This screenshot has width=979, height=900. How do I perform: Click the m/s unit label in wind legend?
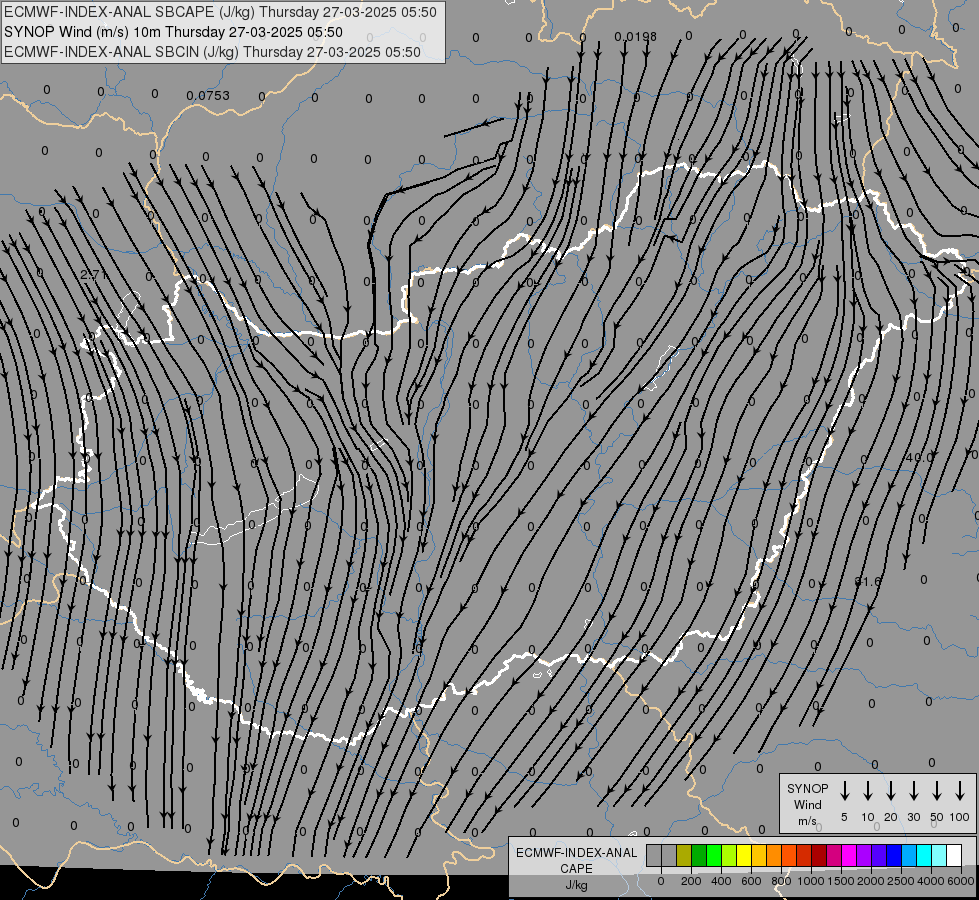[807, 821]
